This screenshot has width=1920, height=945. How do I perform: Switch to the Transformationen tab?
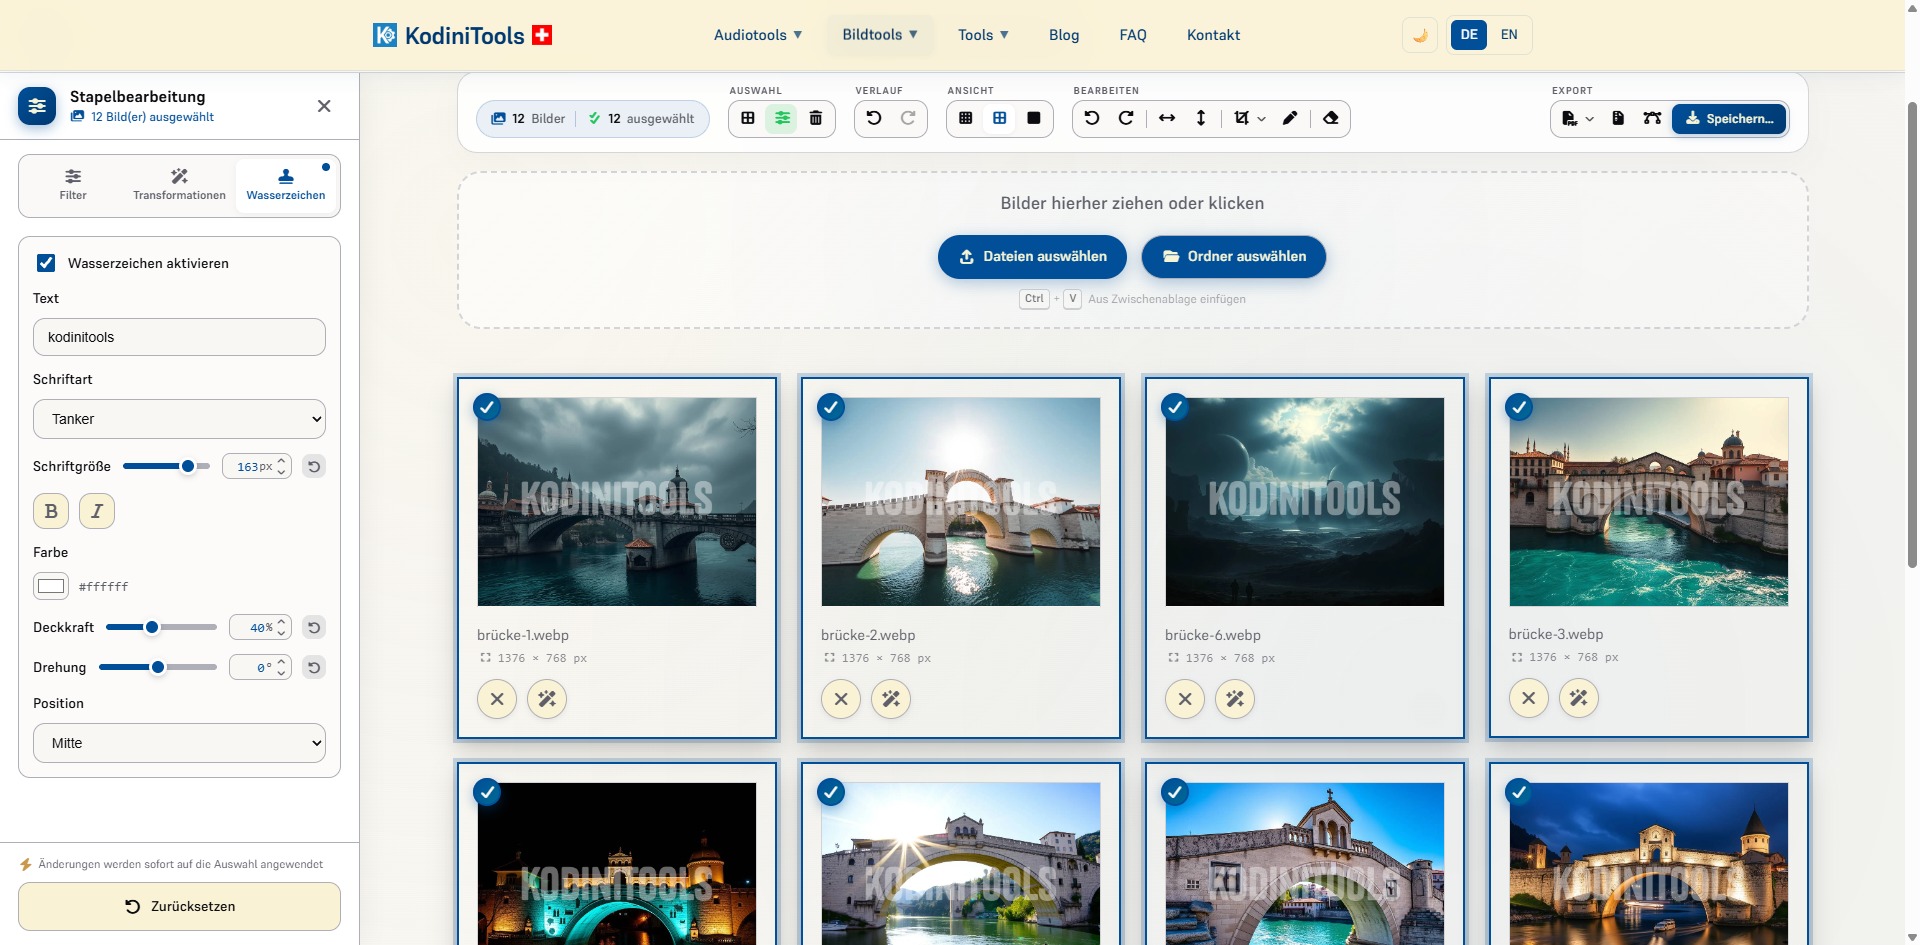point(179,185)
